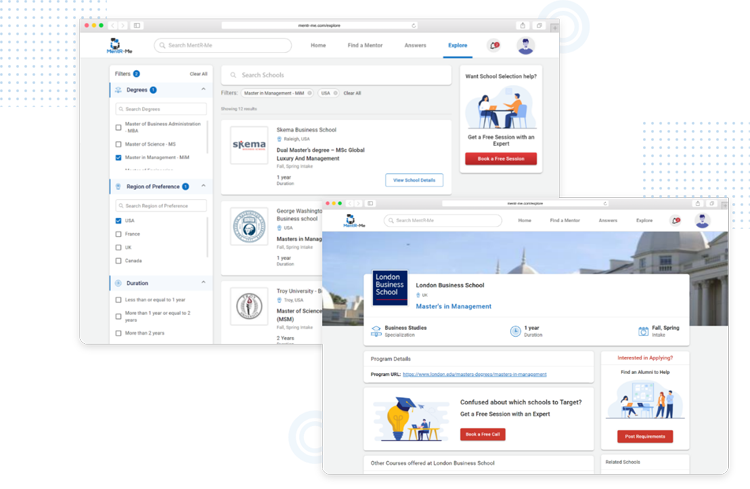750x489 pixels.
Task: Open Home tab in front London window
Action: click(525, 221)
